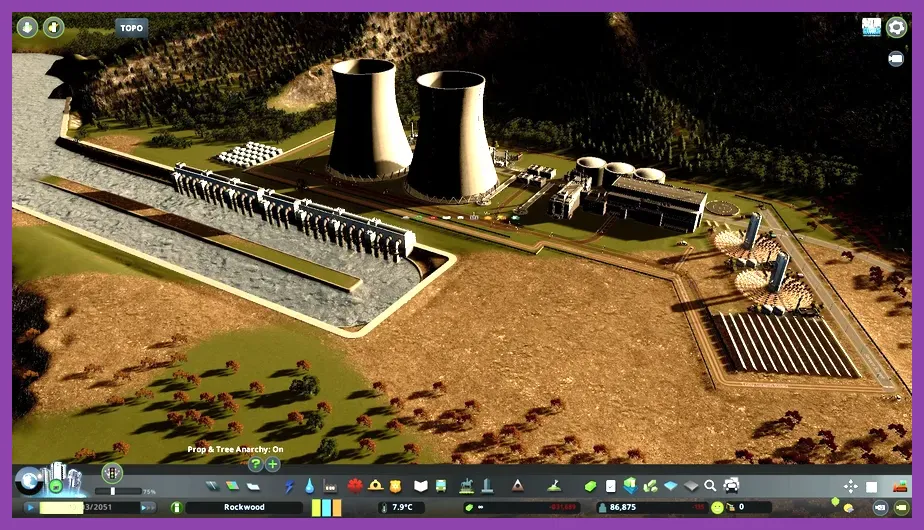Screen dimensions: 924x530
Task: Click the green leaf icon at bottom right
Action: [x=835, y=501]
